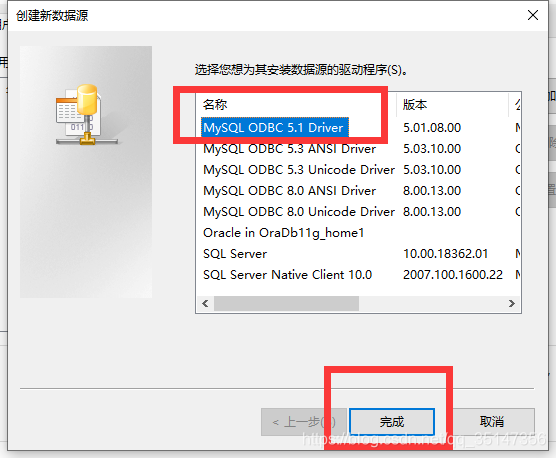Select MySQL ODBC 8.0 Unicode Driver

tap(299, 212)
